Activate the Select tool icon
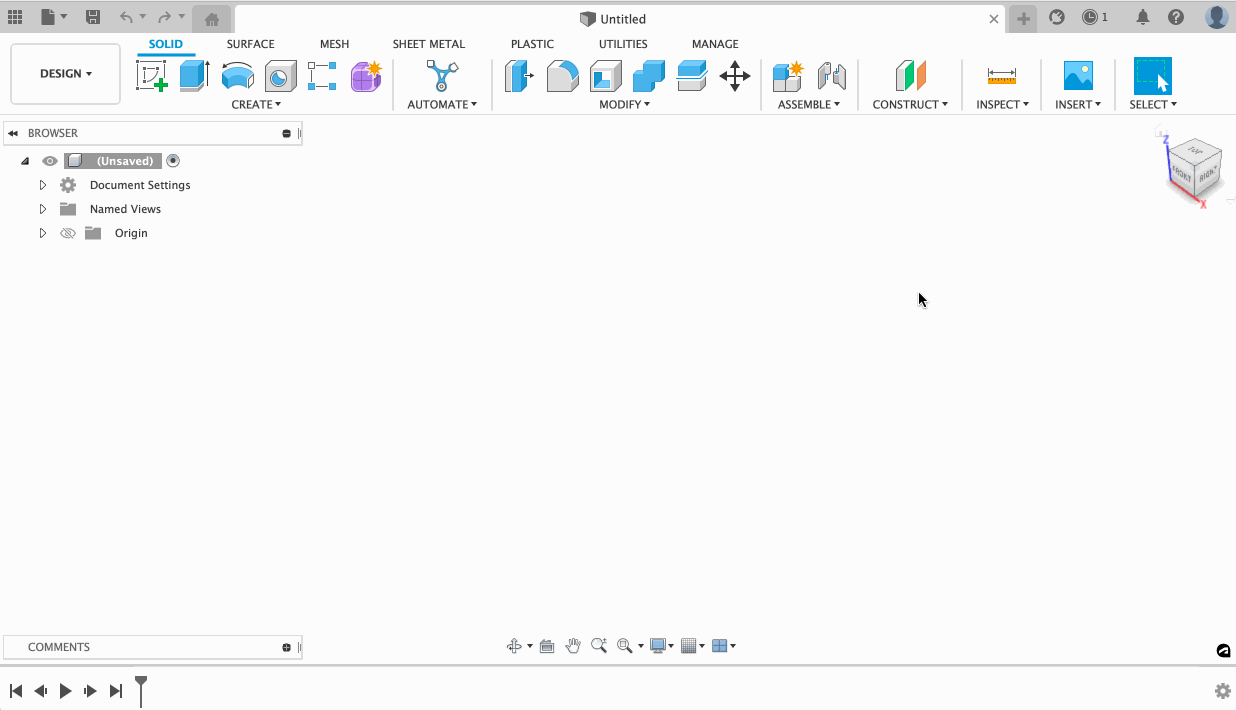 coord(1152,76)
